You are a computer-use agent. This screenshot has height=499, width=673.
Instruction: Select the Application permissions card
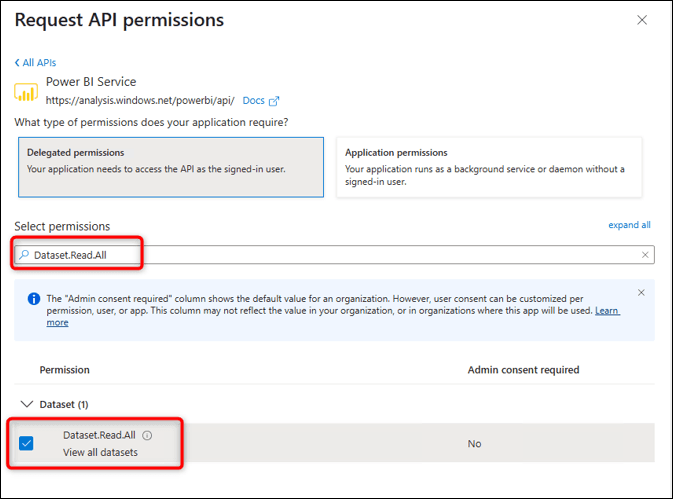(489, 167)
